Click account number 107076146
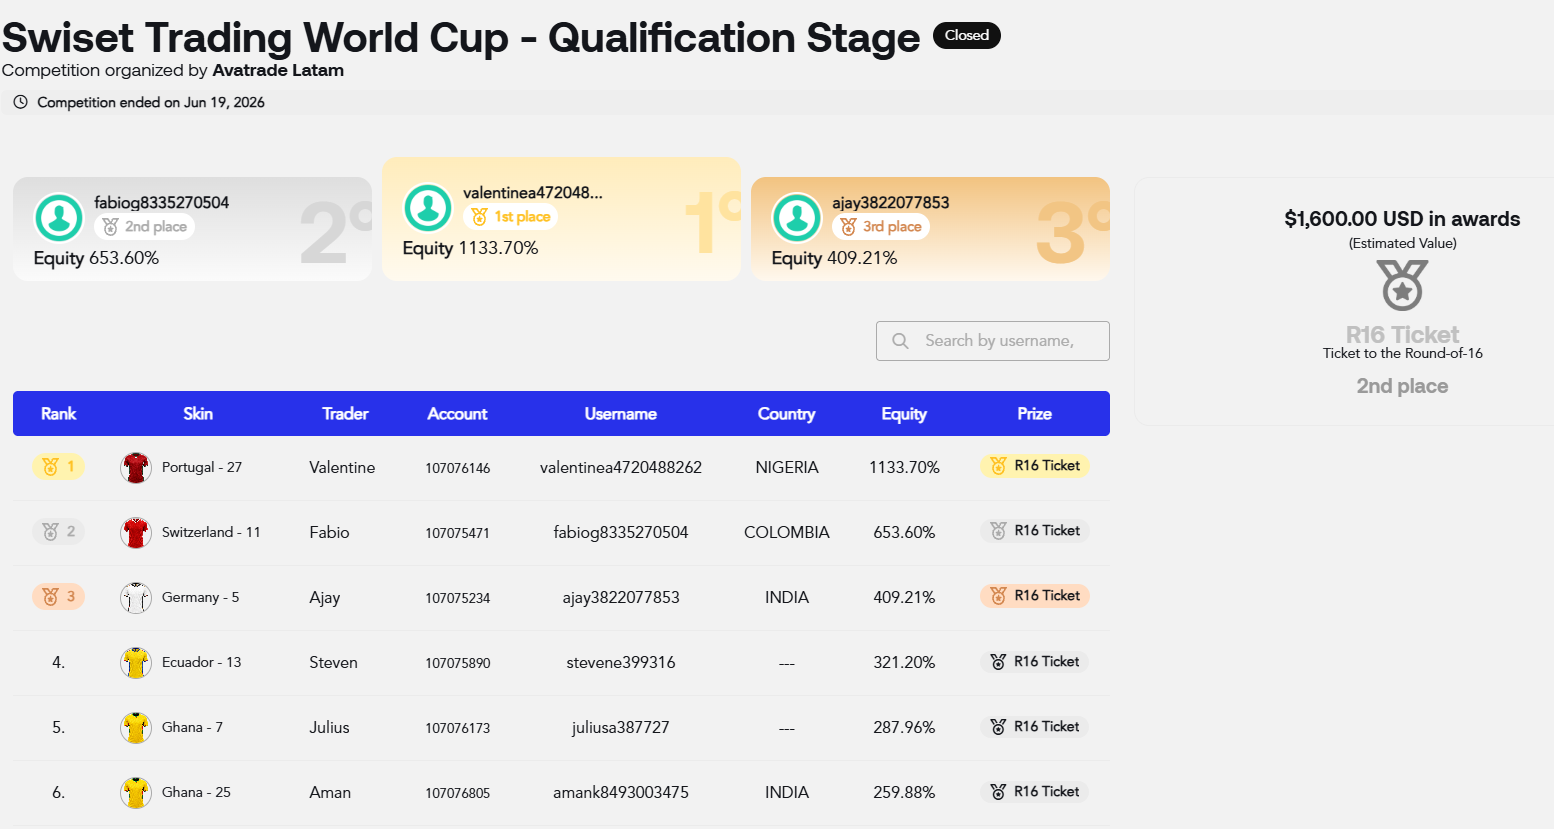The height and width of the screenshot is (829, 1554). [458, 468]
